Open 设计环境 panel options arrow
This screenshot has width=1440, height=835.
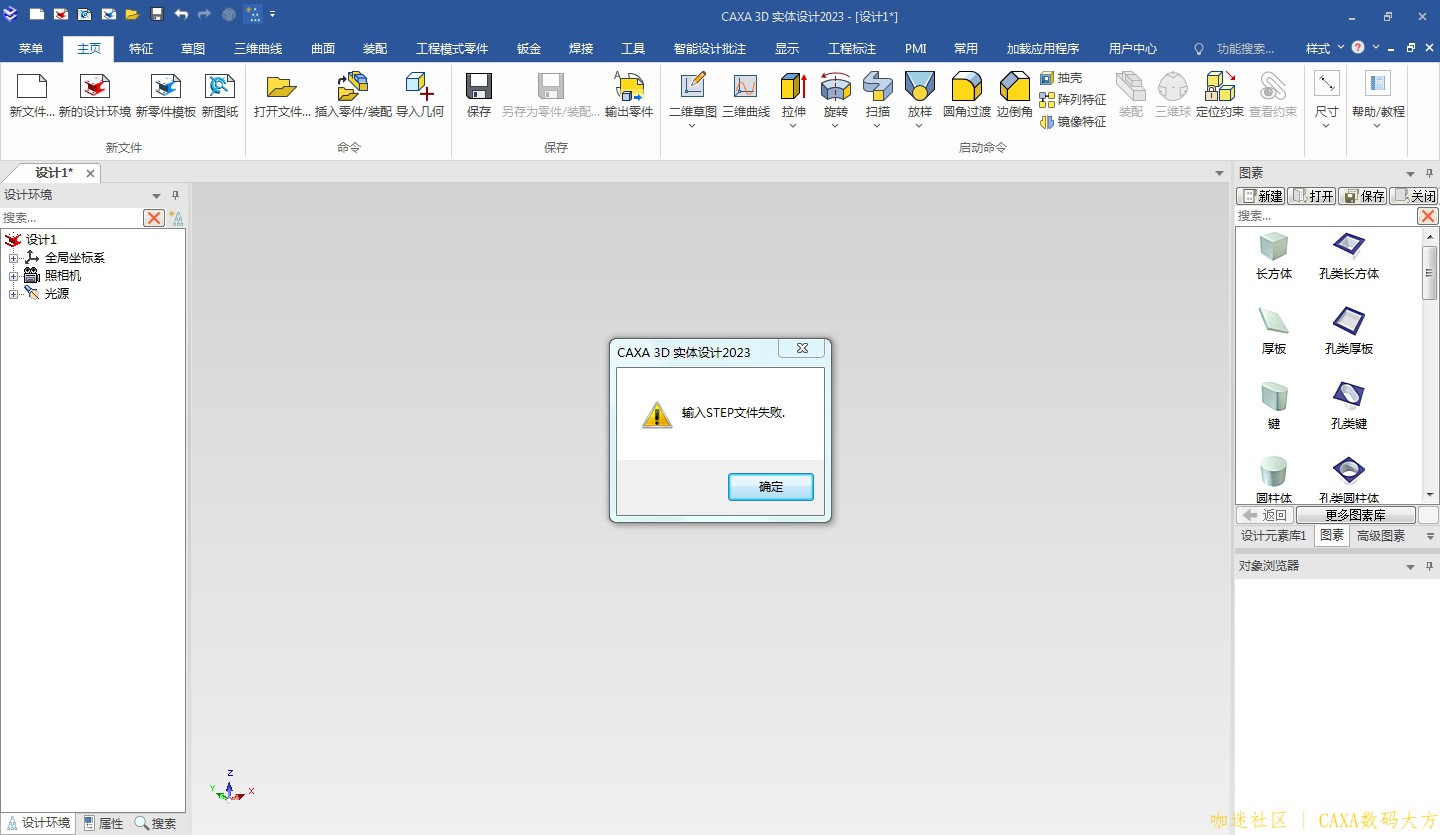156,196
